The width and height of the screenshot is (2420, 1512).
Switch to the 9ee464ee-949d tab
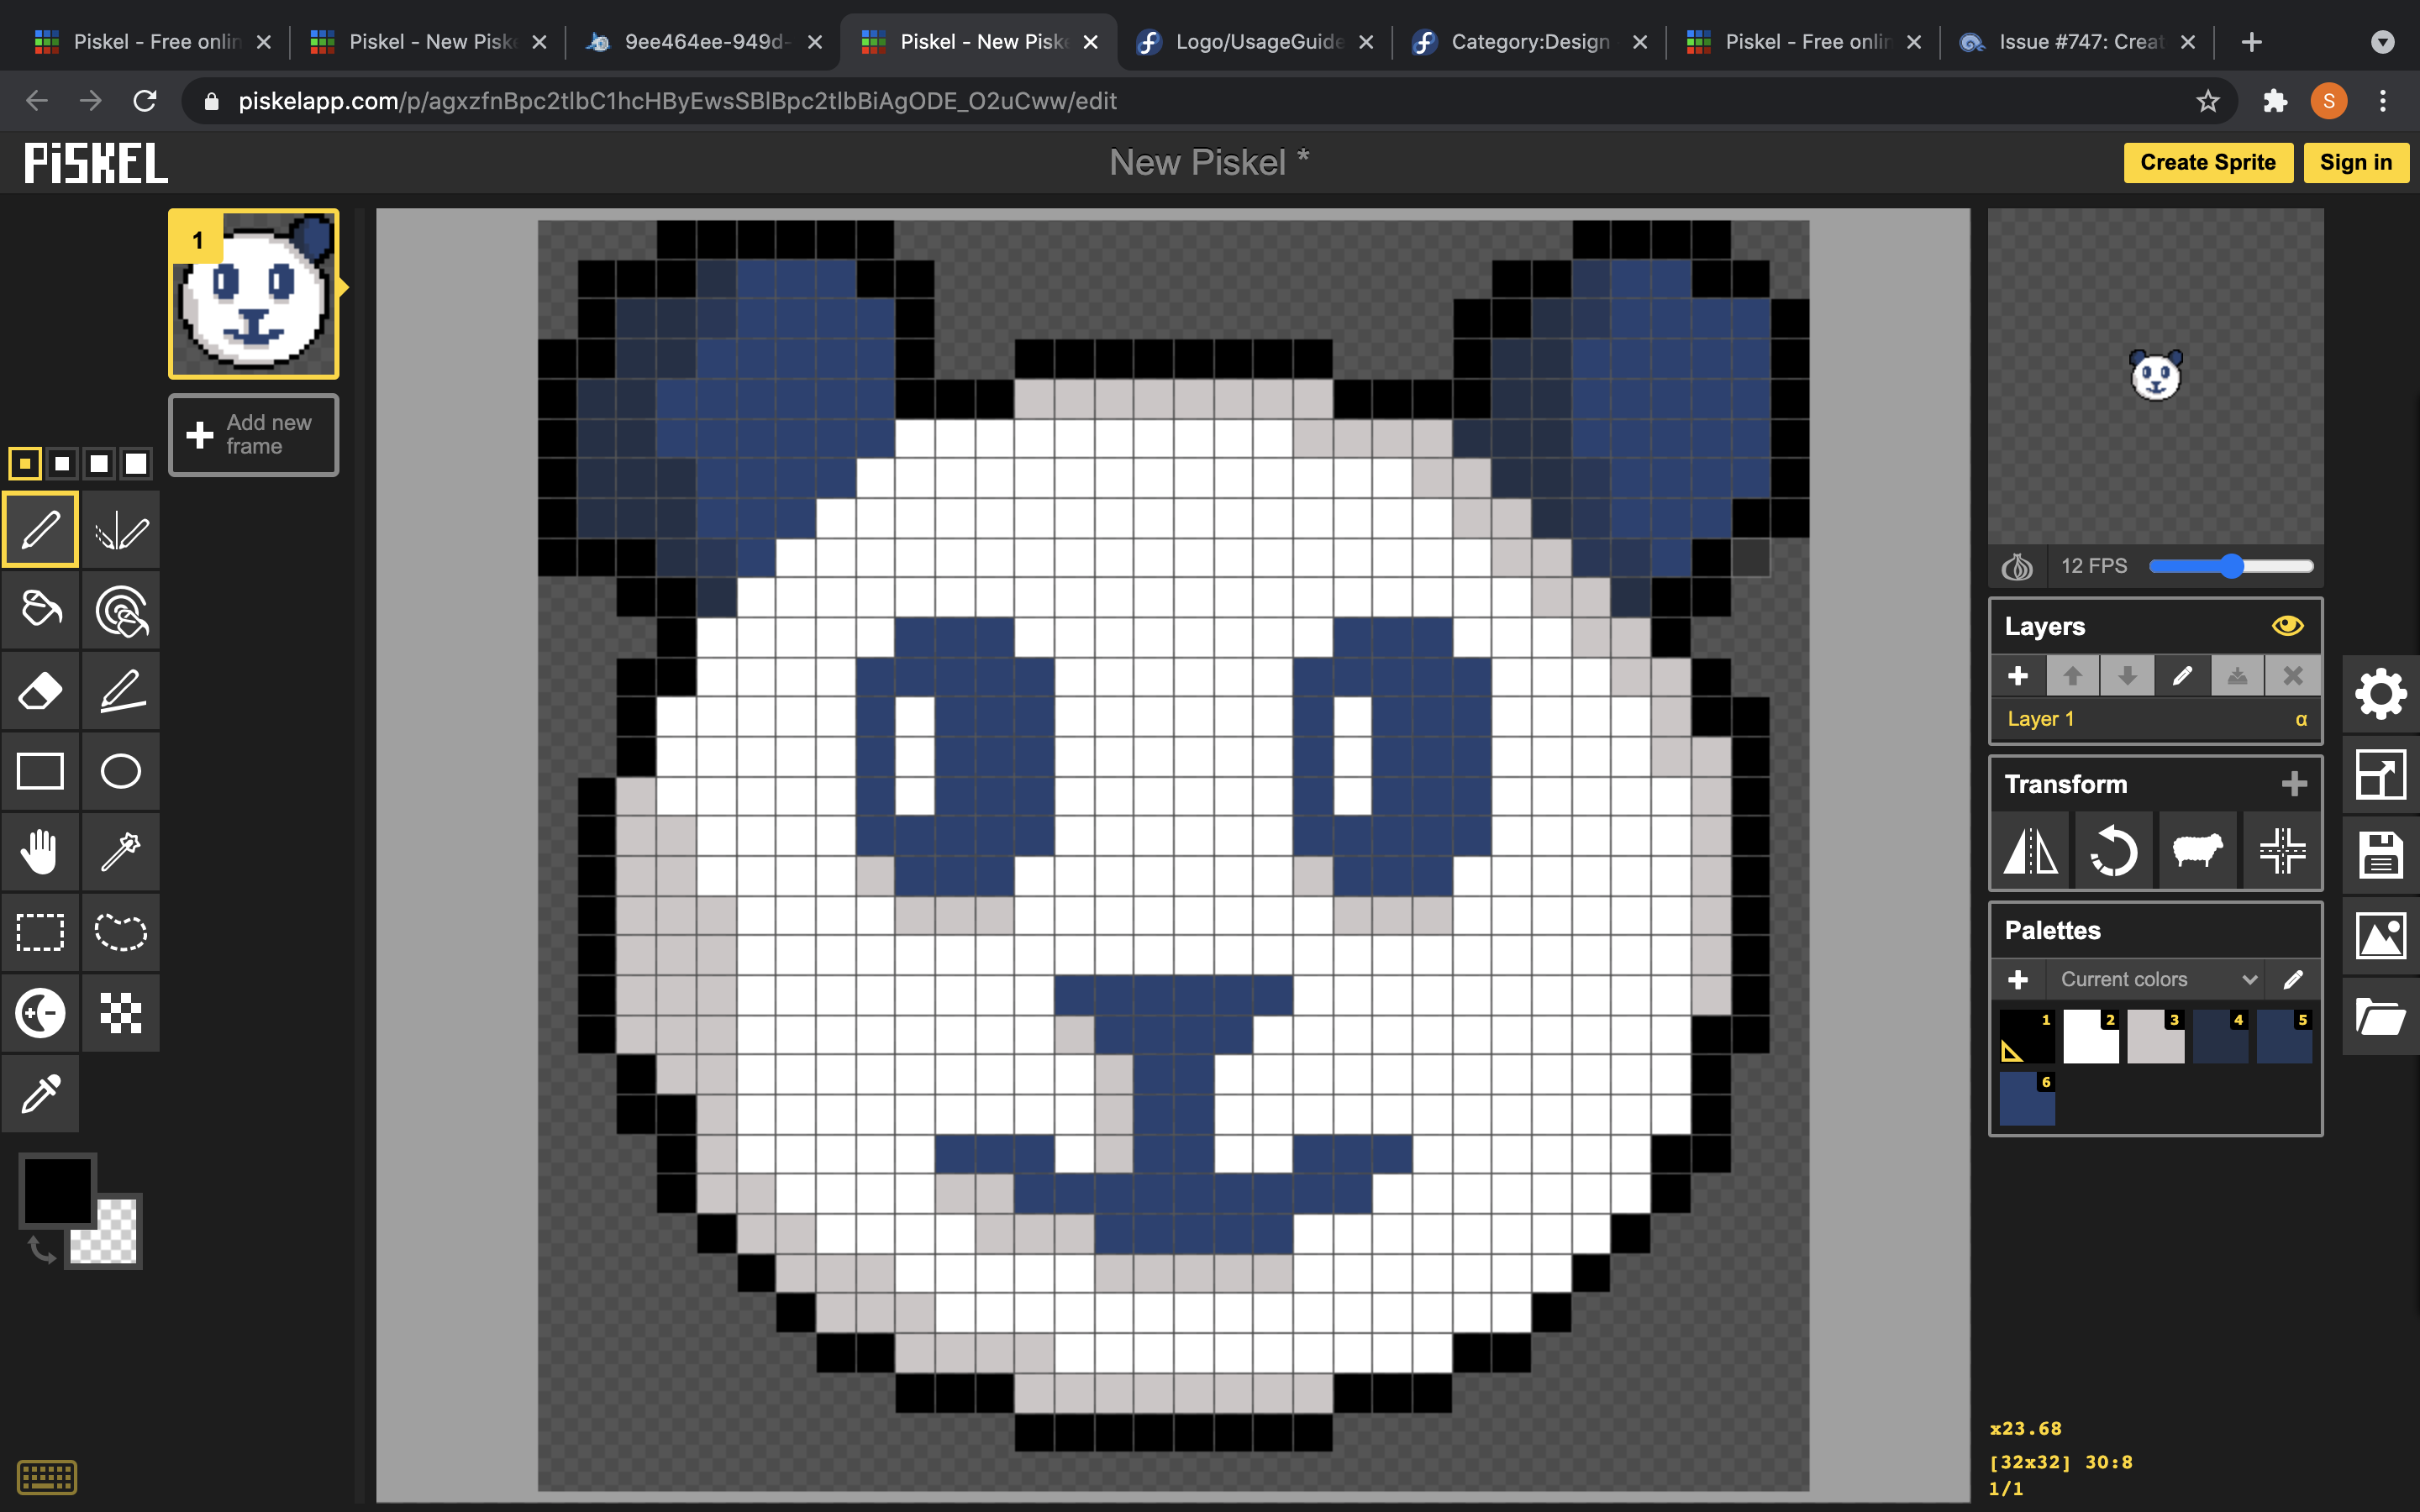(x=704, y=42)
